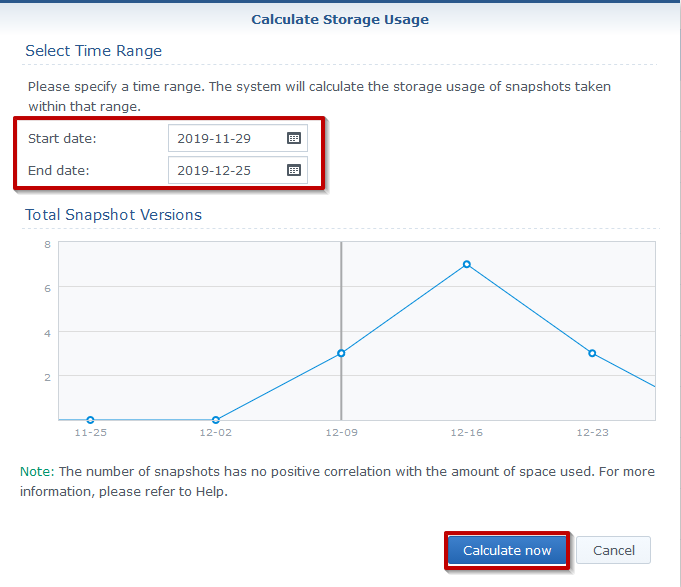Click the Total Snapshot Versions heading
This screenshot has height=587, width=681.
pyautogui.click(x=113, y=215)
